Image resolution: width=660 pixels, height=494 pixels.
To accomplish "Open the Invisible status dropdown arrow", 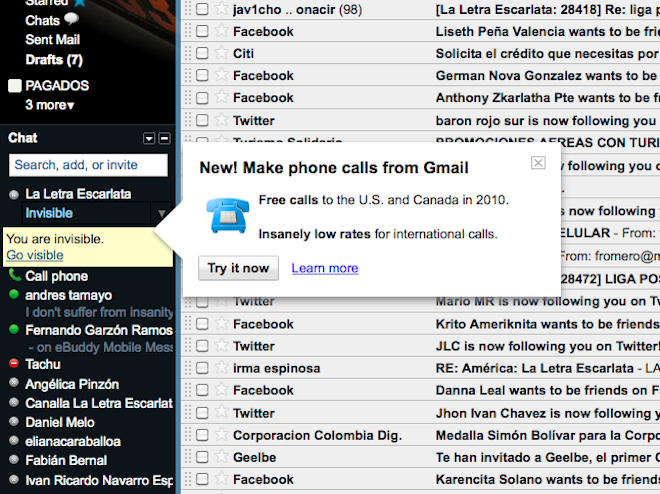I will (x=161, y=213).
